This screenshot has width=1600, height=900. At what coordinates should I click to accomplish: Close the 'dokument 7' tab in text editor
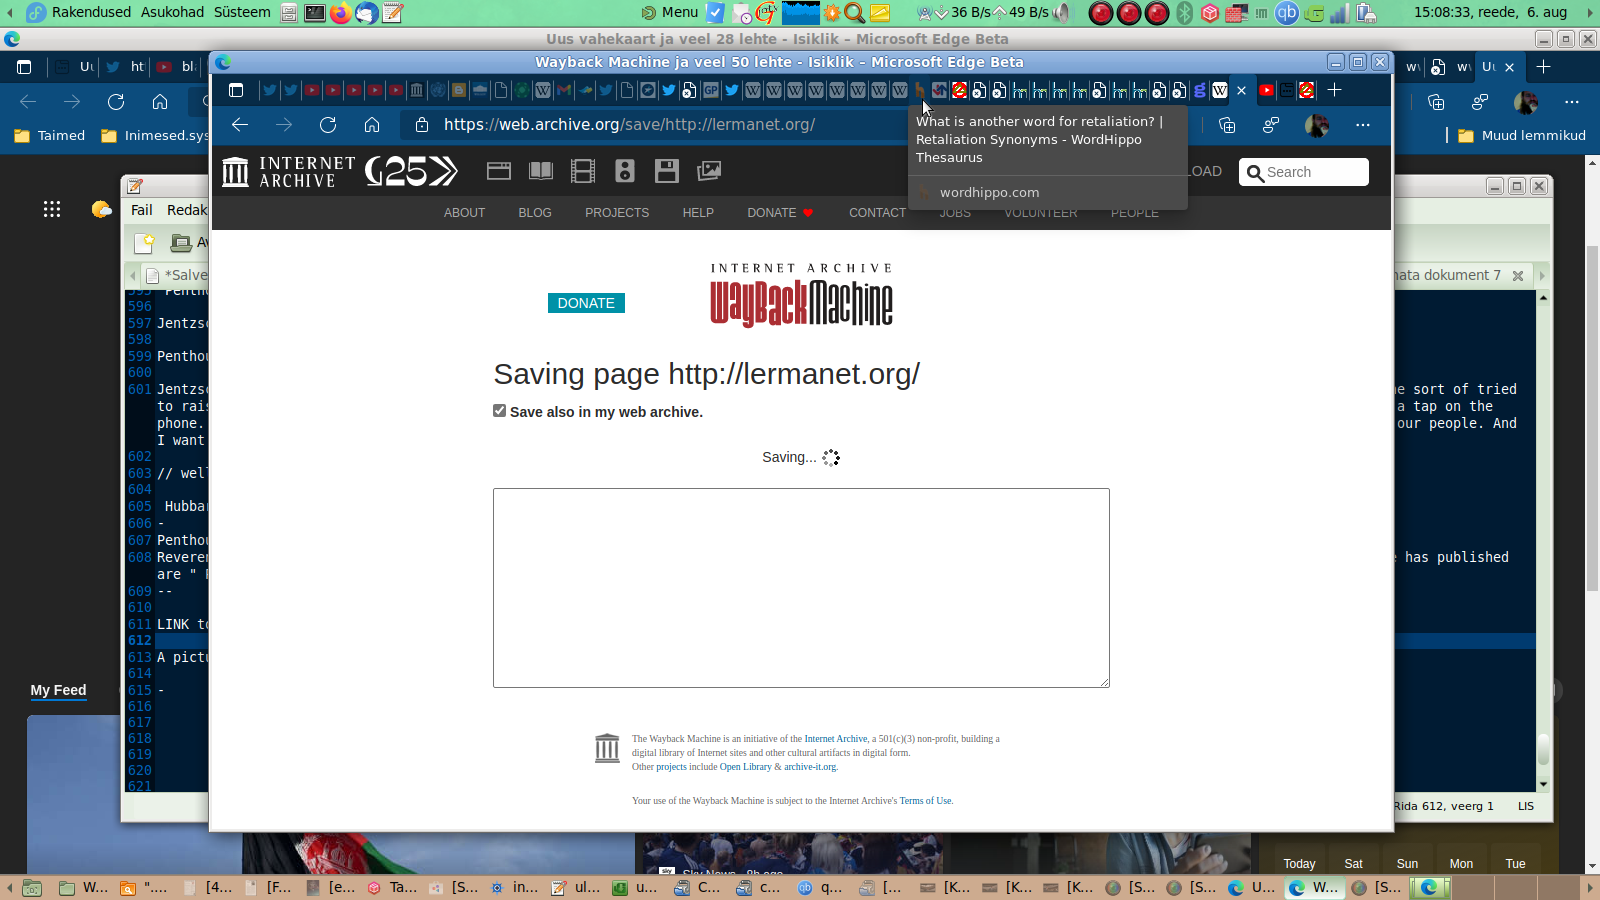click(x=1518, y=276)
